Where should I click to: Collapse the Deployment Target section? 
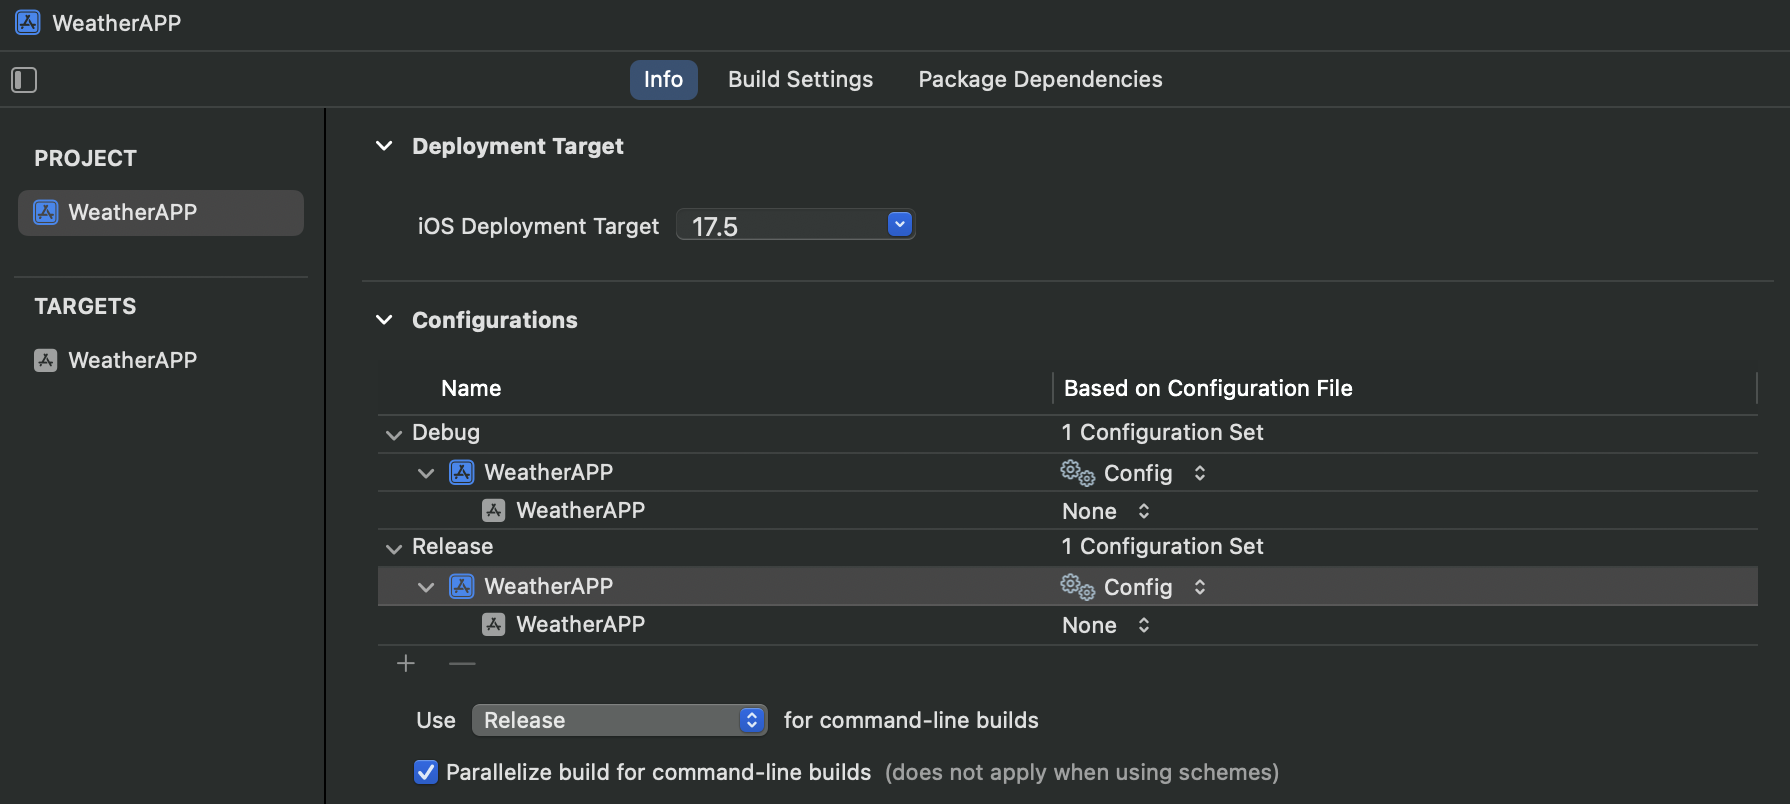(x=384, y=147)
